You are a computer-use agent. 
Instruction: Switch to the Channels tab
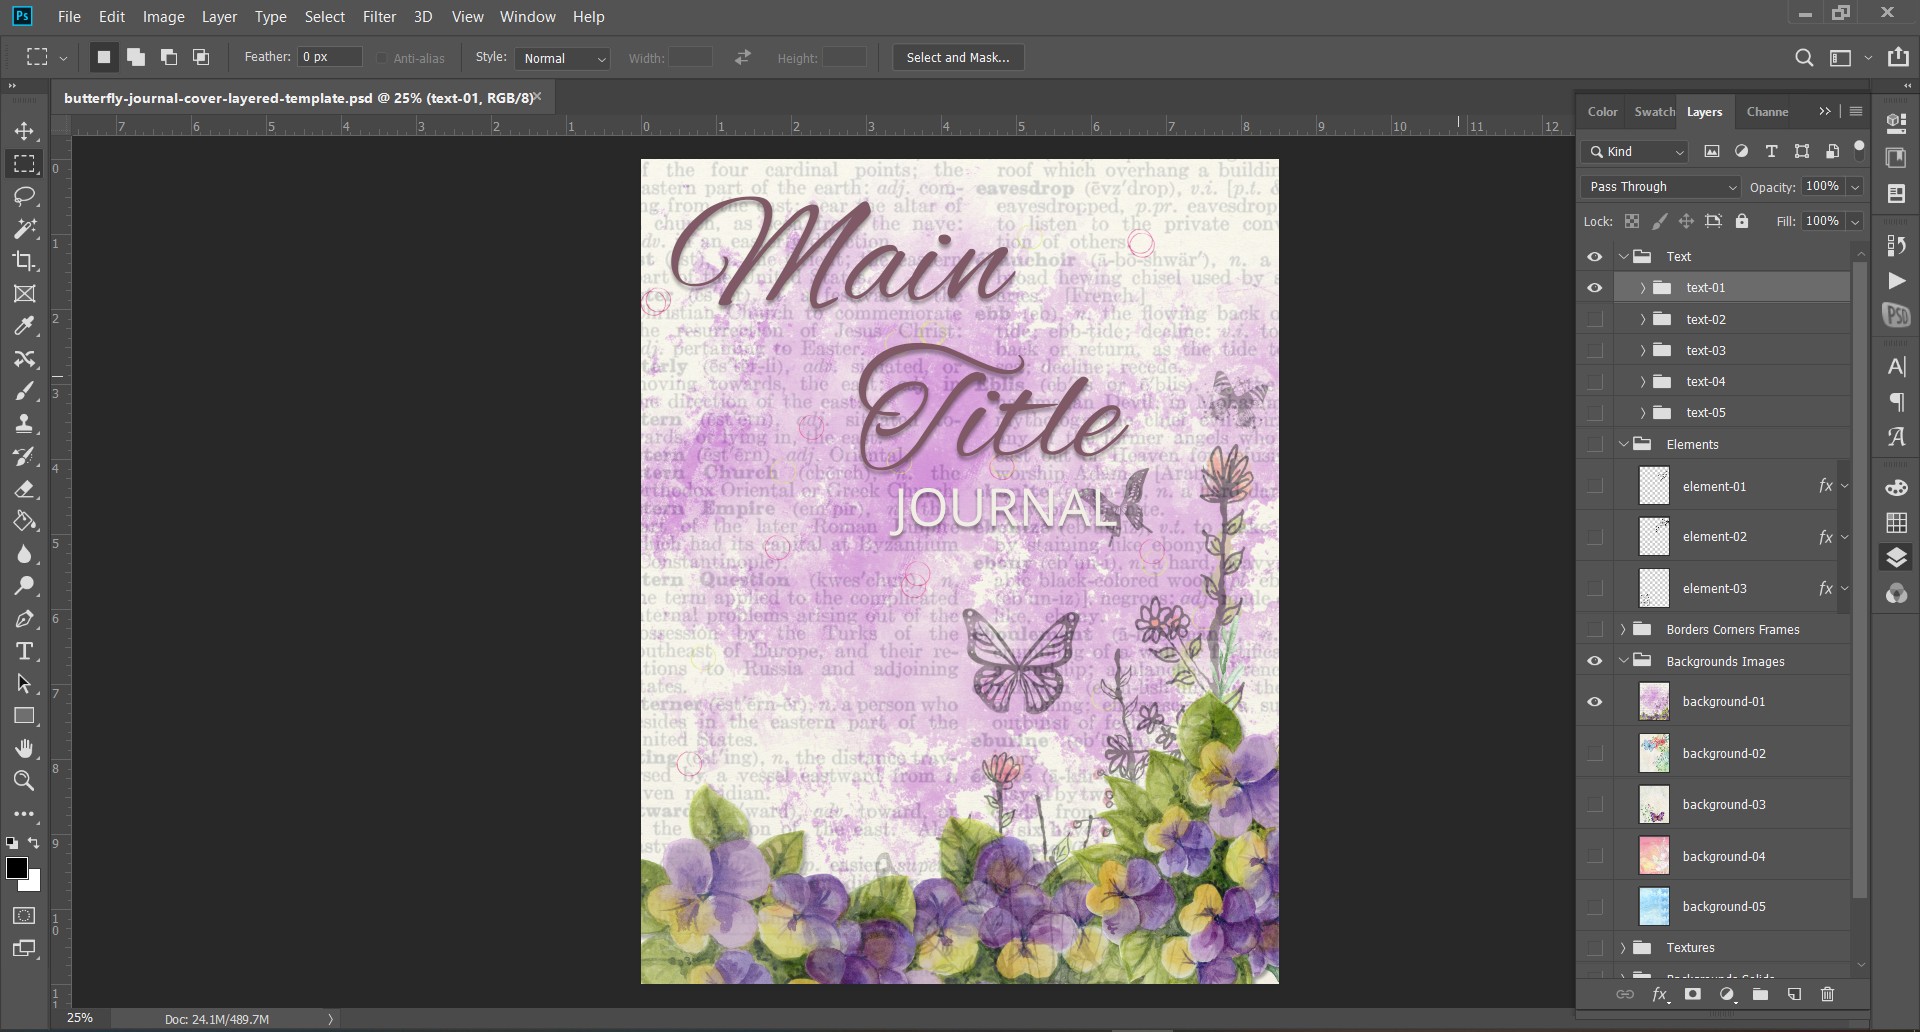tap(1767, 112)
